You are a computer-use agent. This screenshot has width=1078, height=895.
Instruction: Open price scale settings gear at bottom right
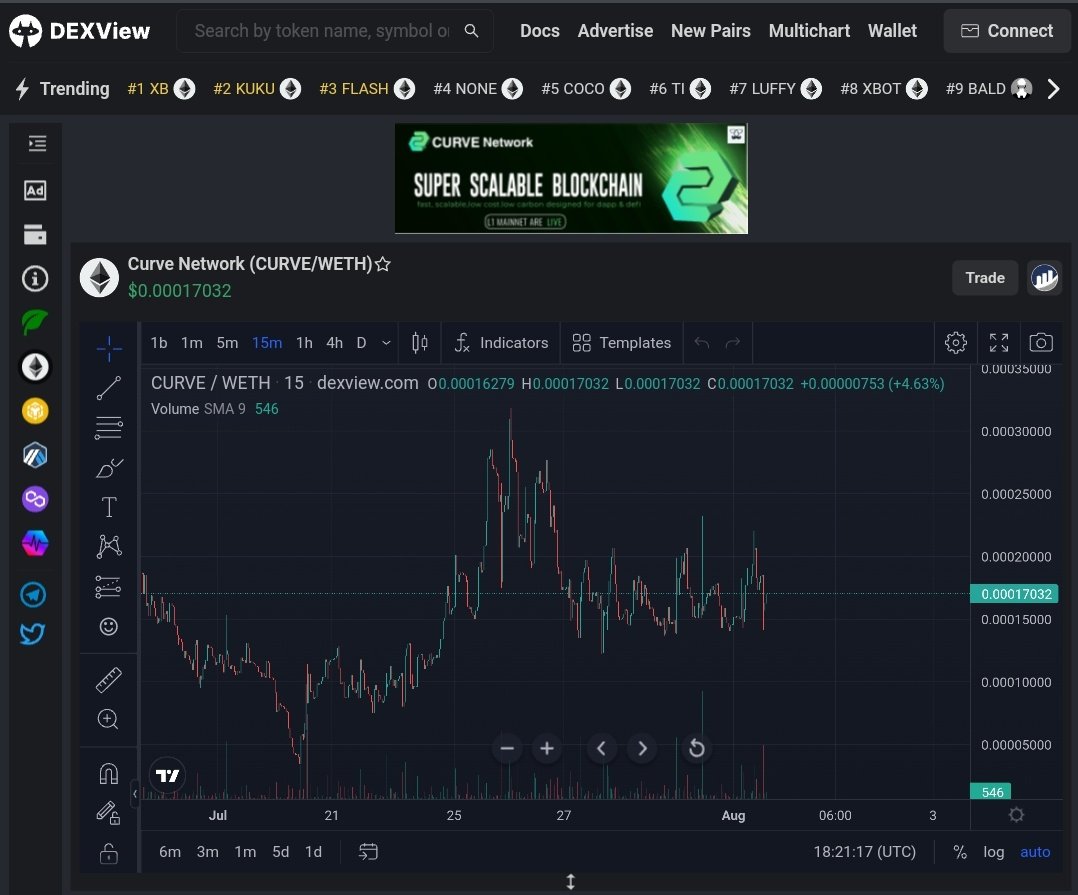[x=1016, y=815]
